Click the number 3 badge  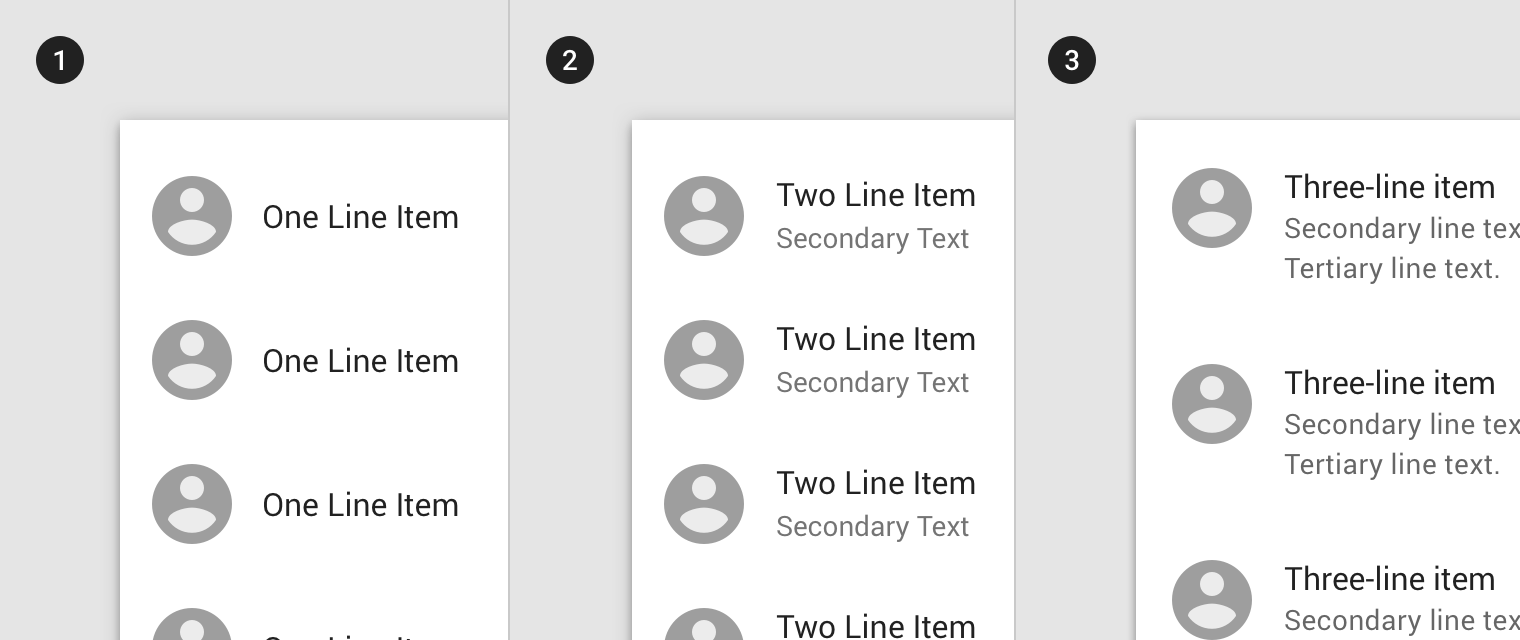point(1072,61)
